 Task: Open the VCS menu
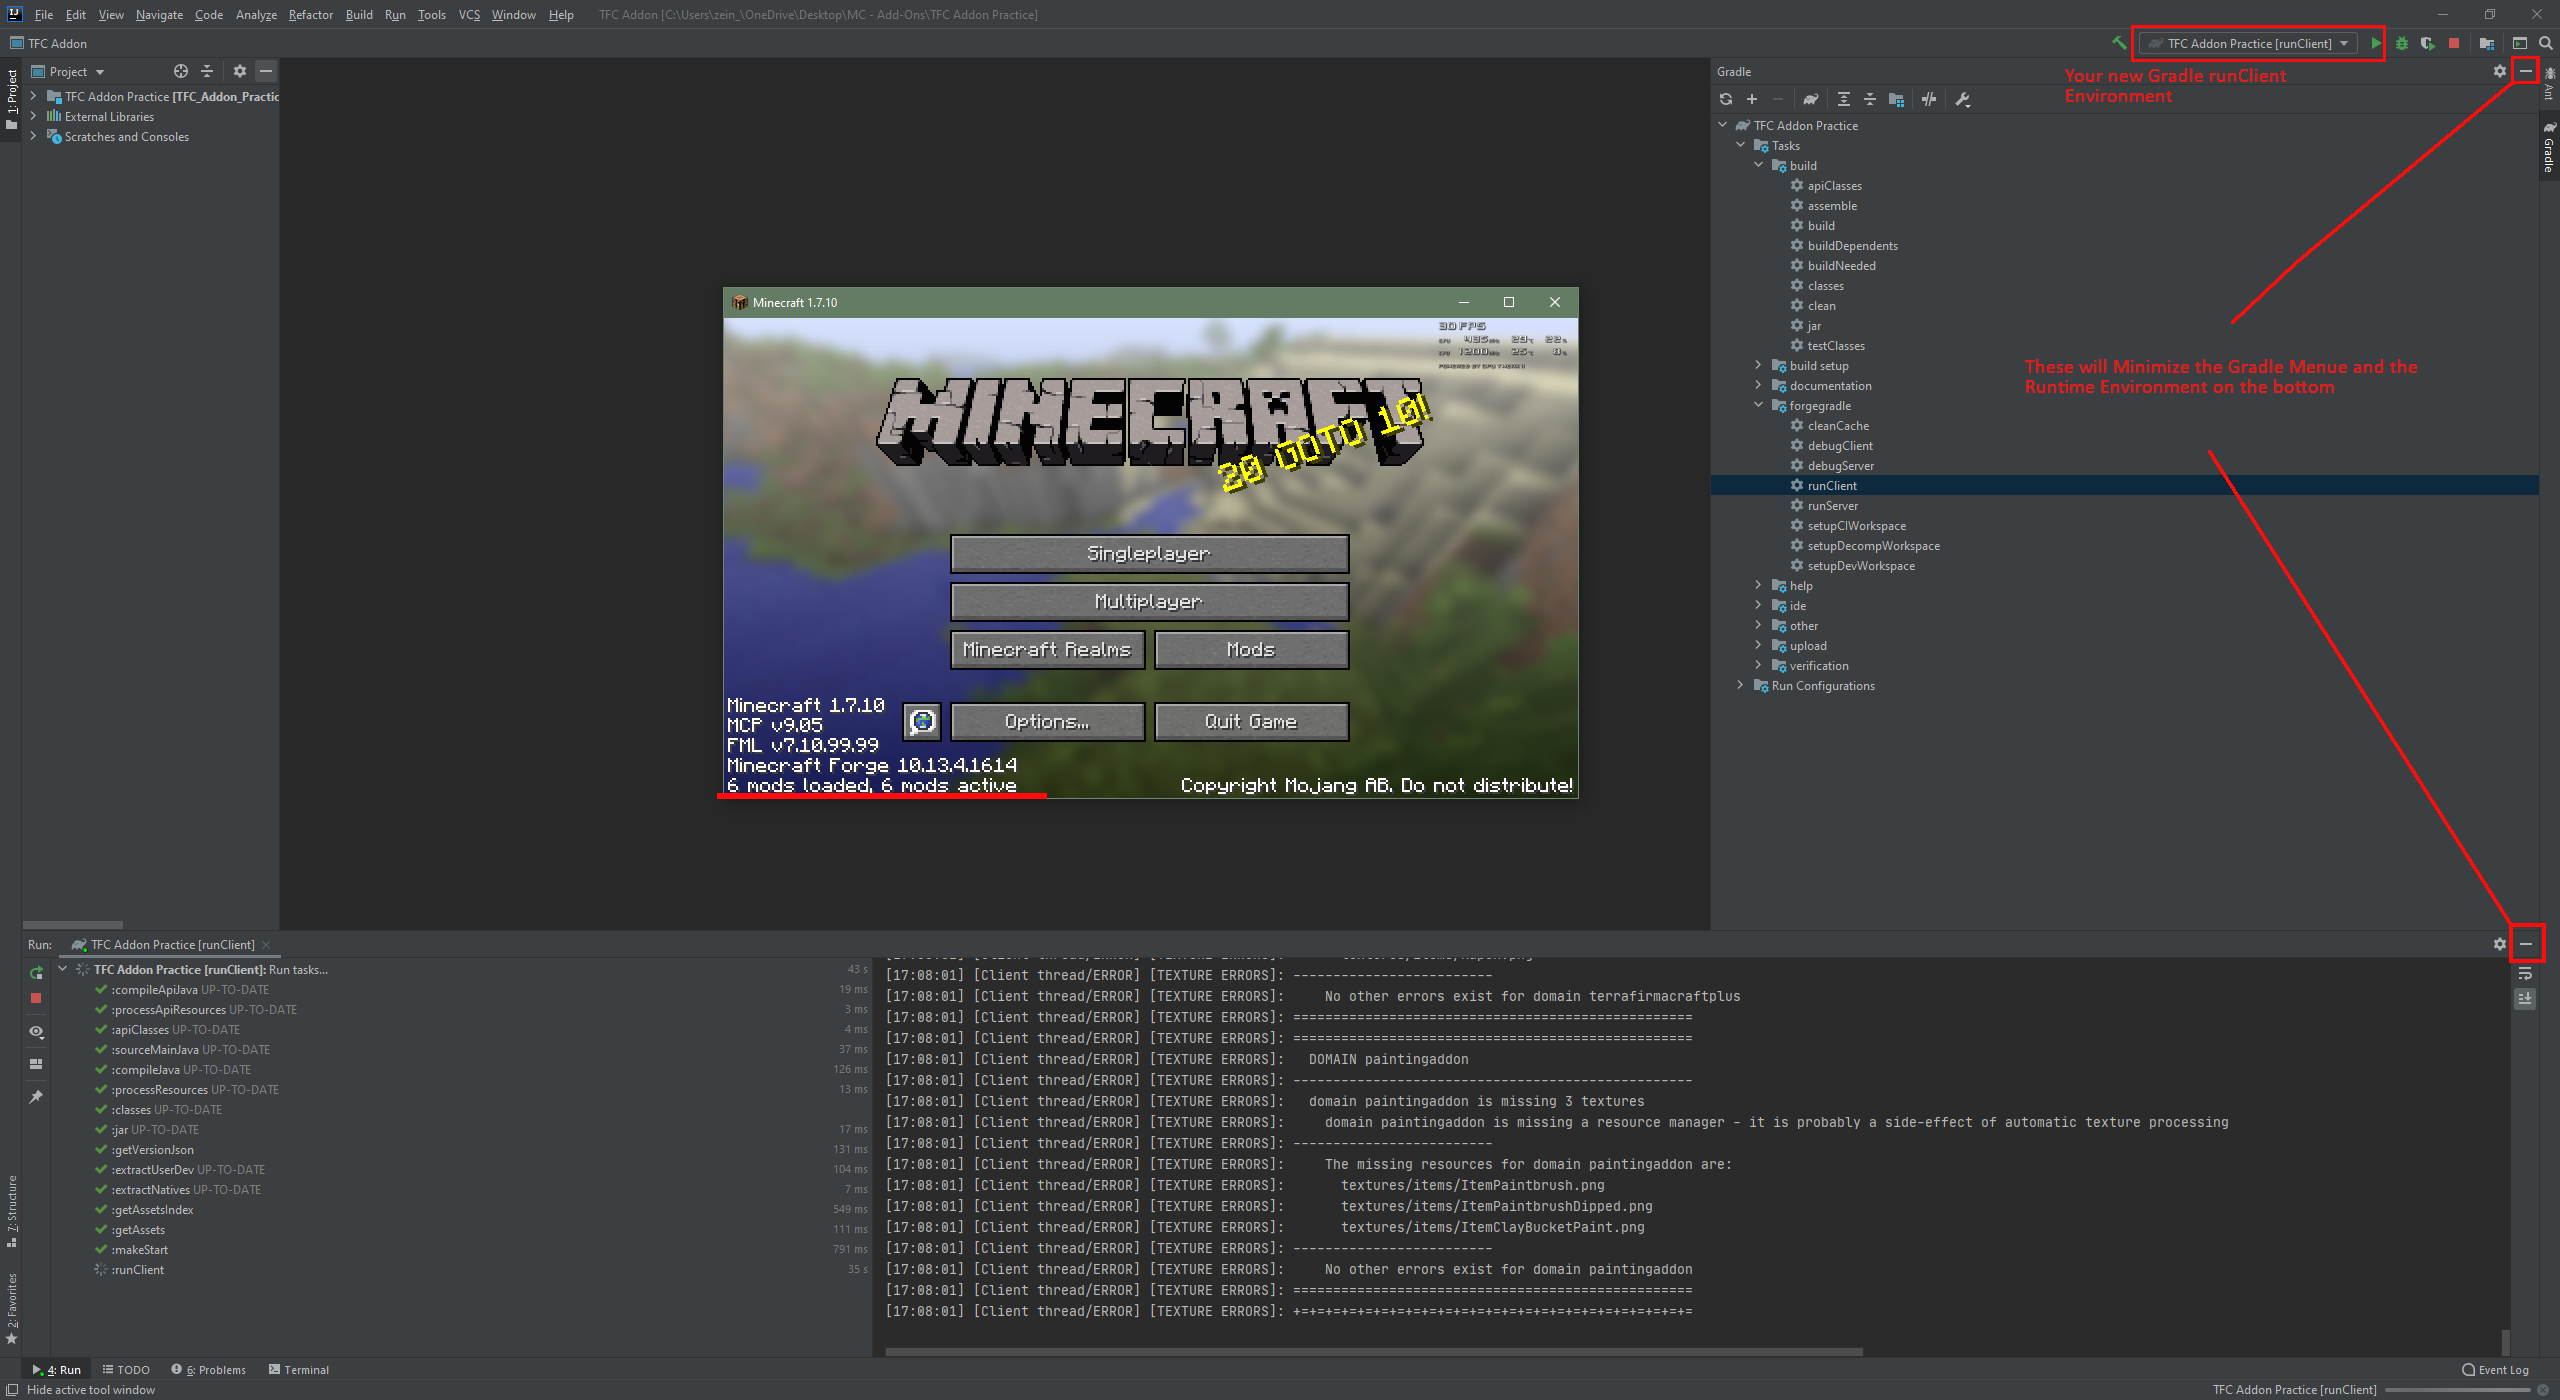[469, 14]
